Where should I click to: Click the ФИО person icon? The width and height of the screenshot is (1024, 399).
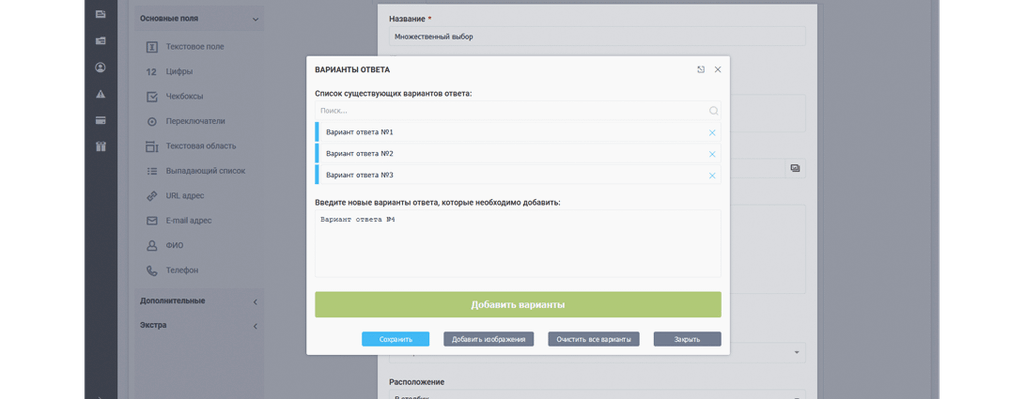[x=152, y=246]
